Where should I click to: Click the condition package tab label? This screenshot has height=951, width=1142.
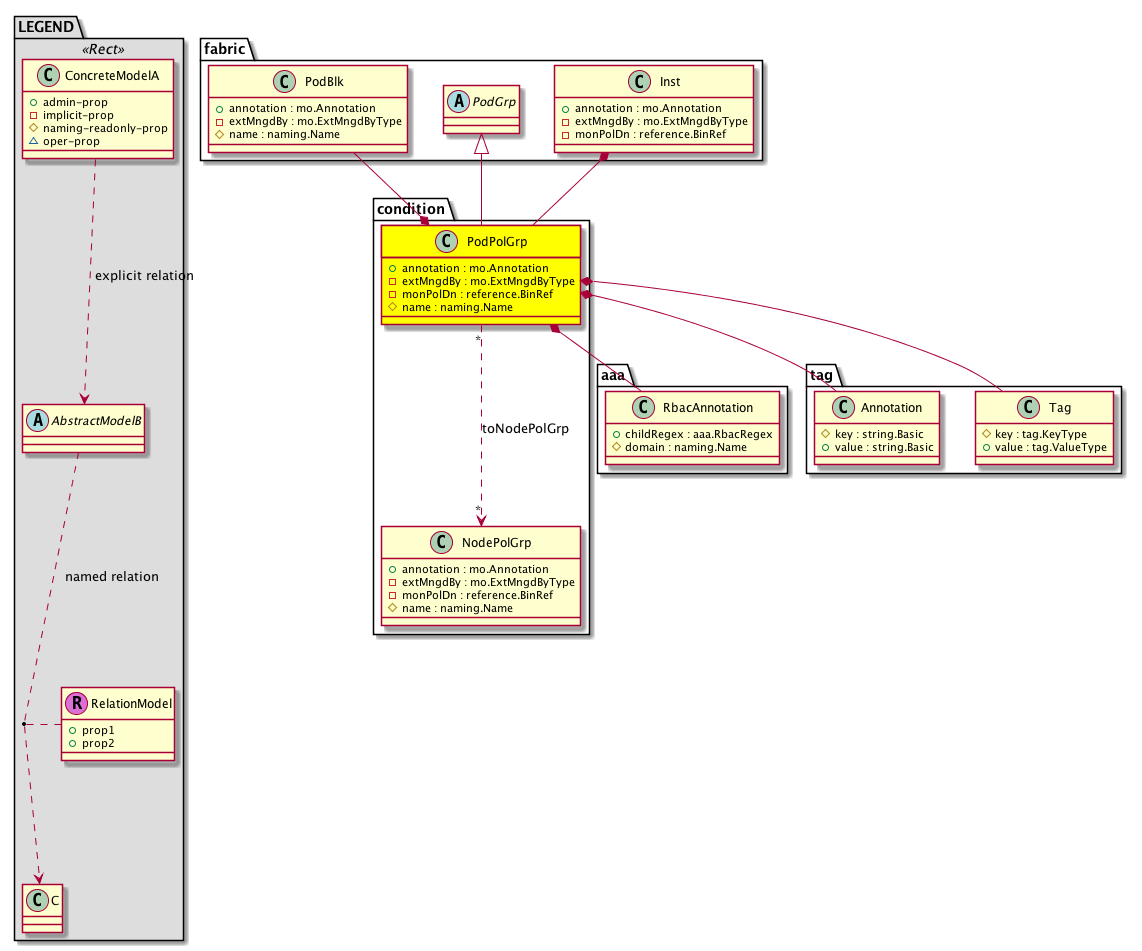point(412,208)
